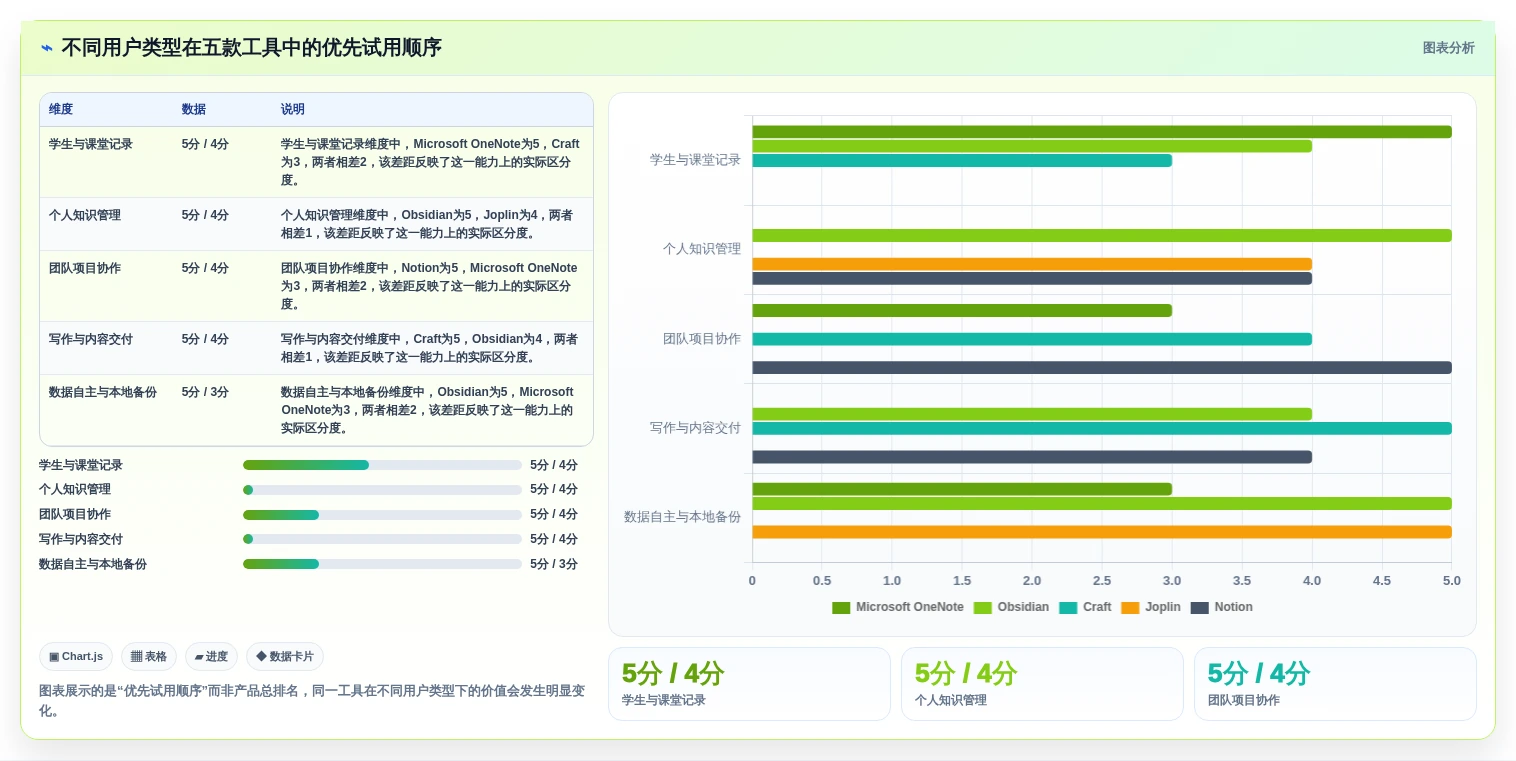The image size is (1516, 761).
Task: Open the 个人知识管理 data card
Action: (x=1042, y=684)
